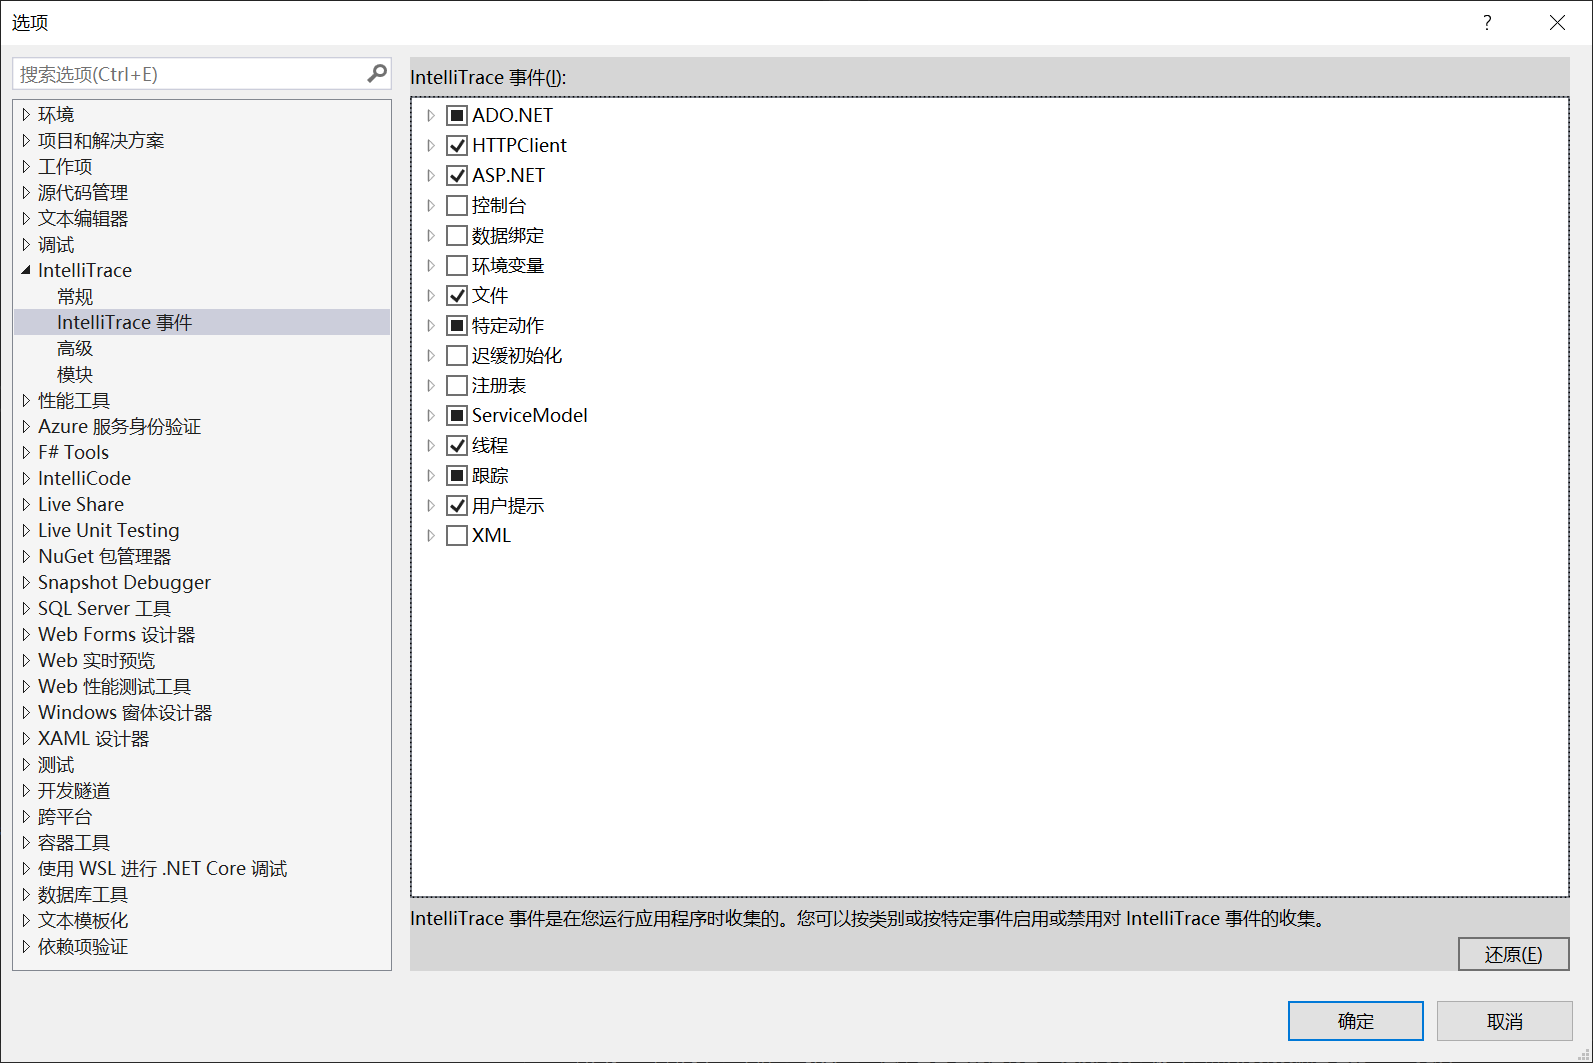Open 依赖项验证 options category
Image resolution: width=1593 pixels, height=1063 pixels.
83,946
